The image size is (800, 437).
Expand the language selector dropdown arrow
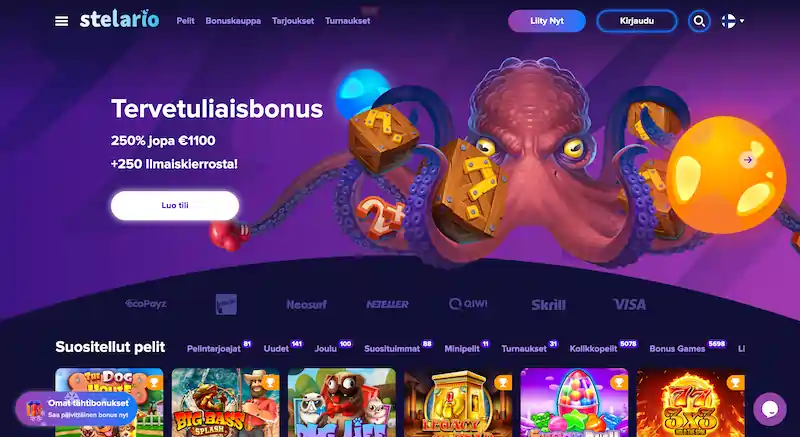click(x=742, y=21)
